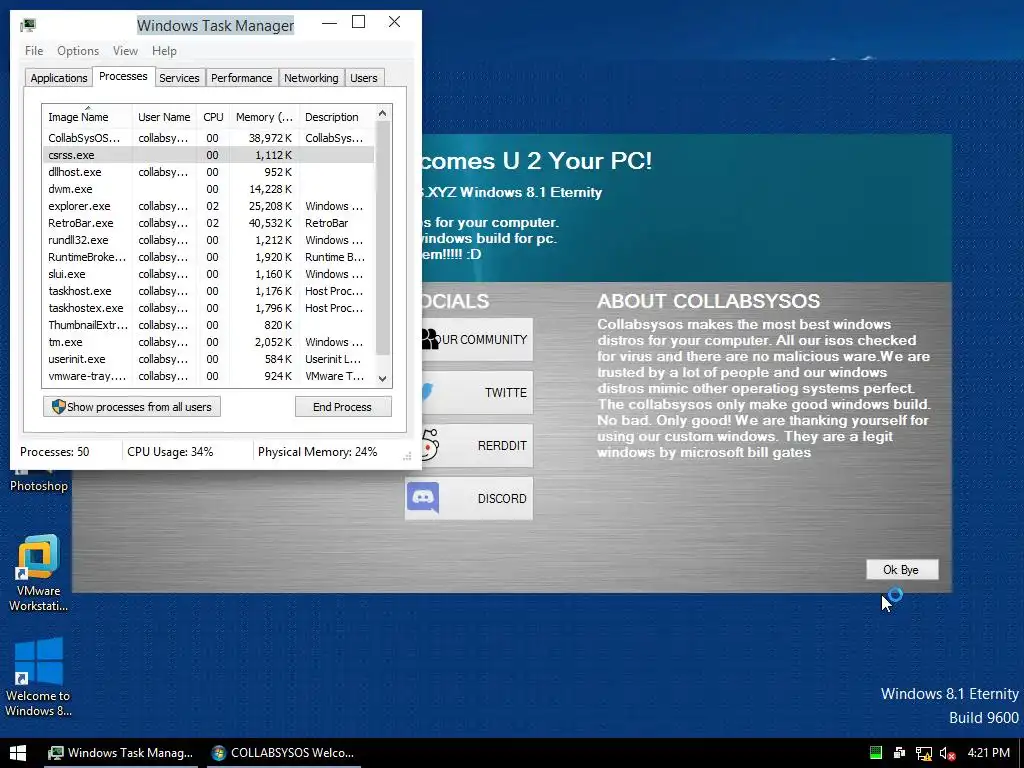Click the Windows Task Manager taskbar button
This screenshot has width=1024, height=768.
pyautogui.click(x=121, y=753)
